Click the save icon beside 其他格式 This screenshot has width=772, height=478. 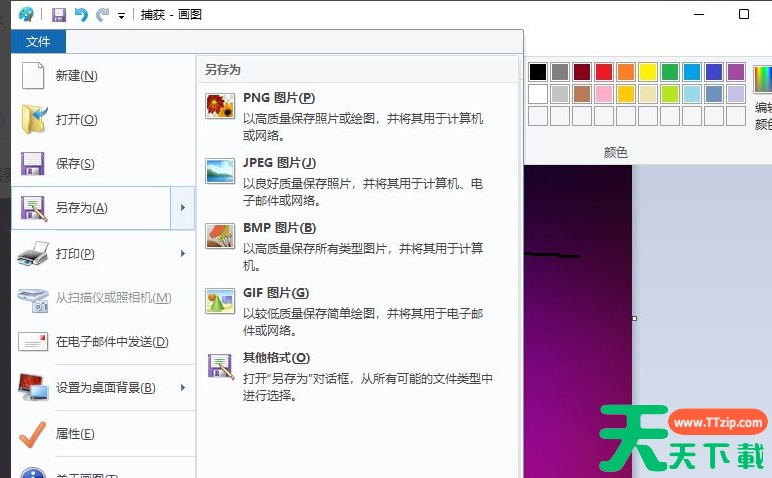(x=221, y=366)
